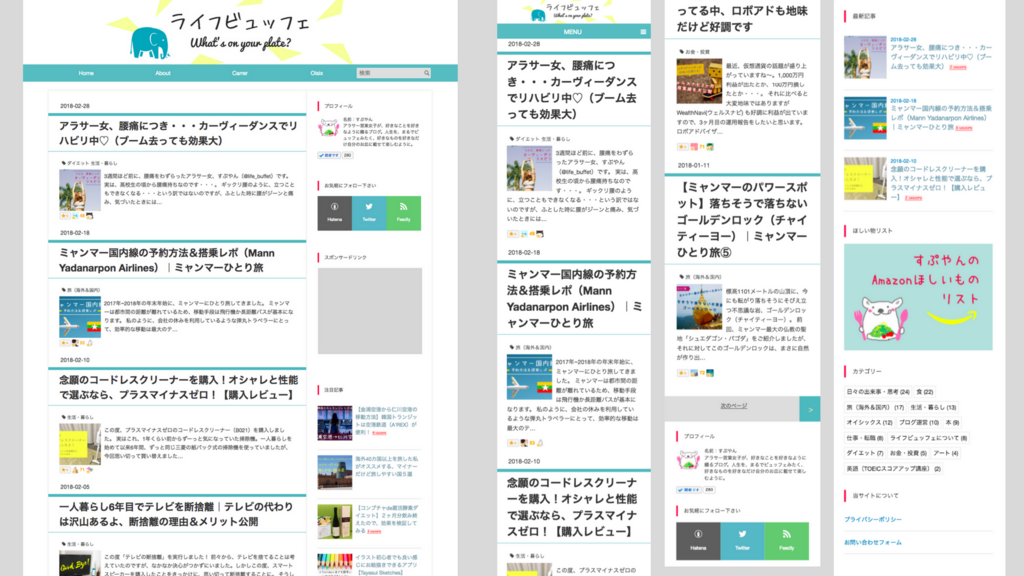Tap the MENU bar in the mobile layout

click(573, 31)
